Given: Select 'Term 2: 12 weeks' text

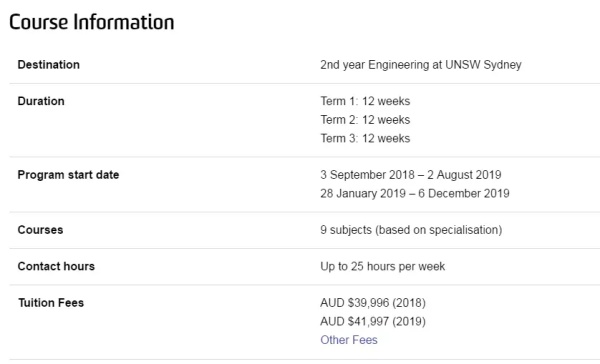Looking at the screenshot, I should [x=365, y=120].
